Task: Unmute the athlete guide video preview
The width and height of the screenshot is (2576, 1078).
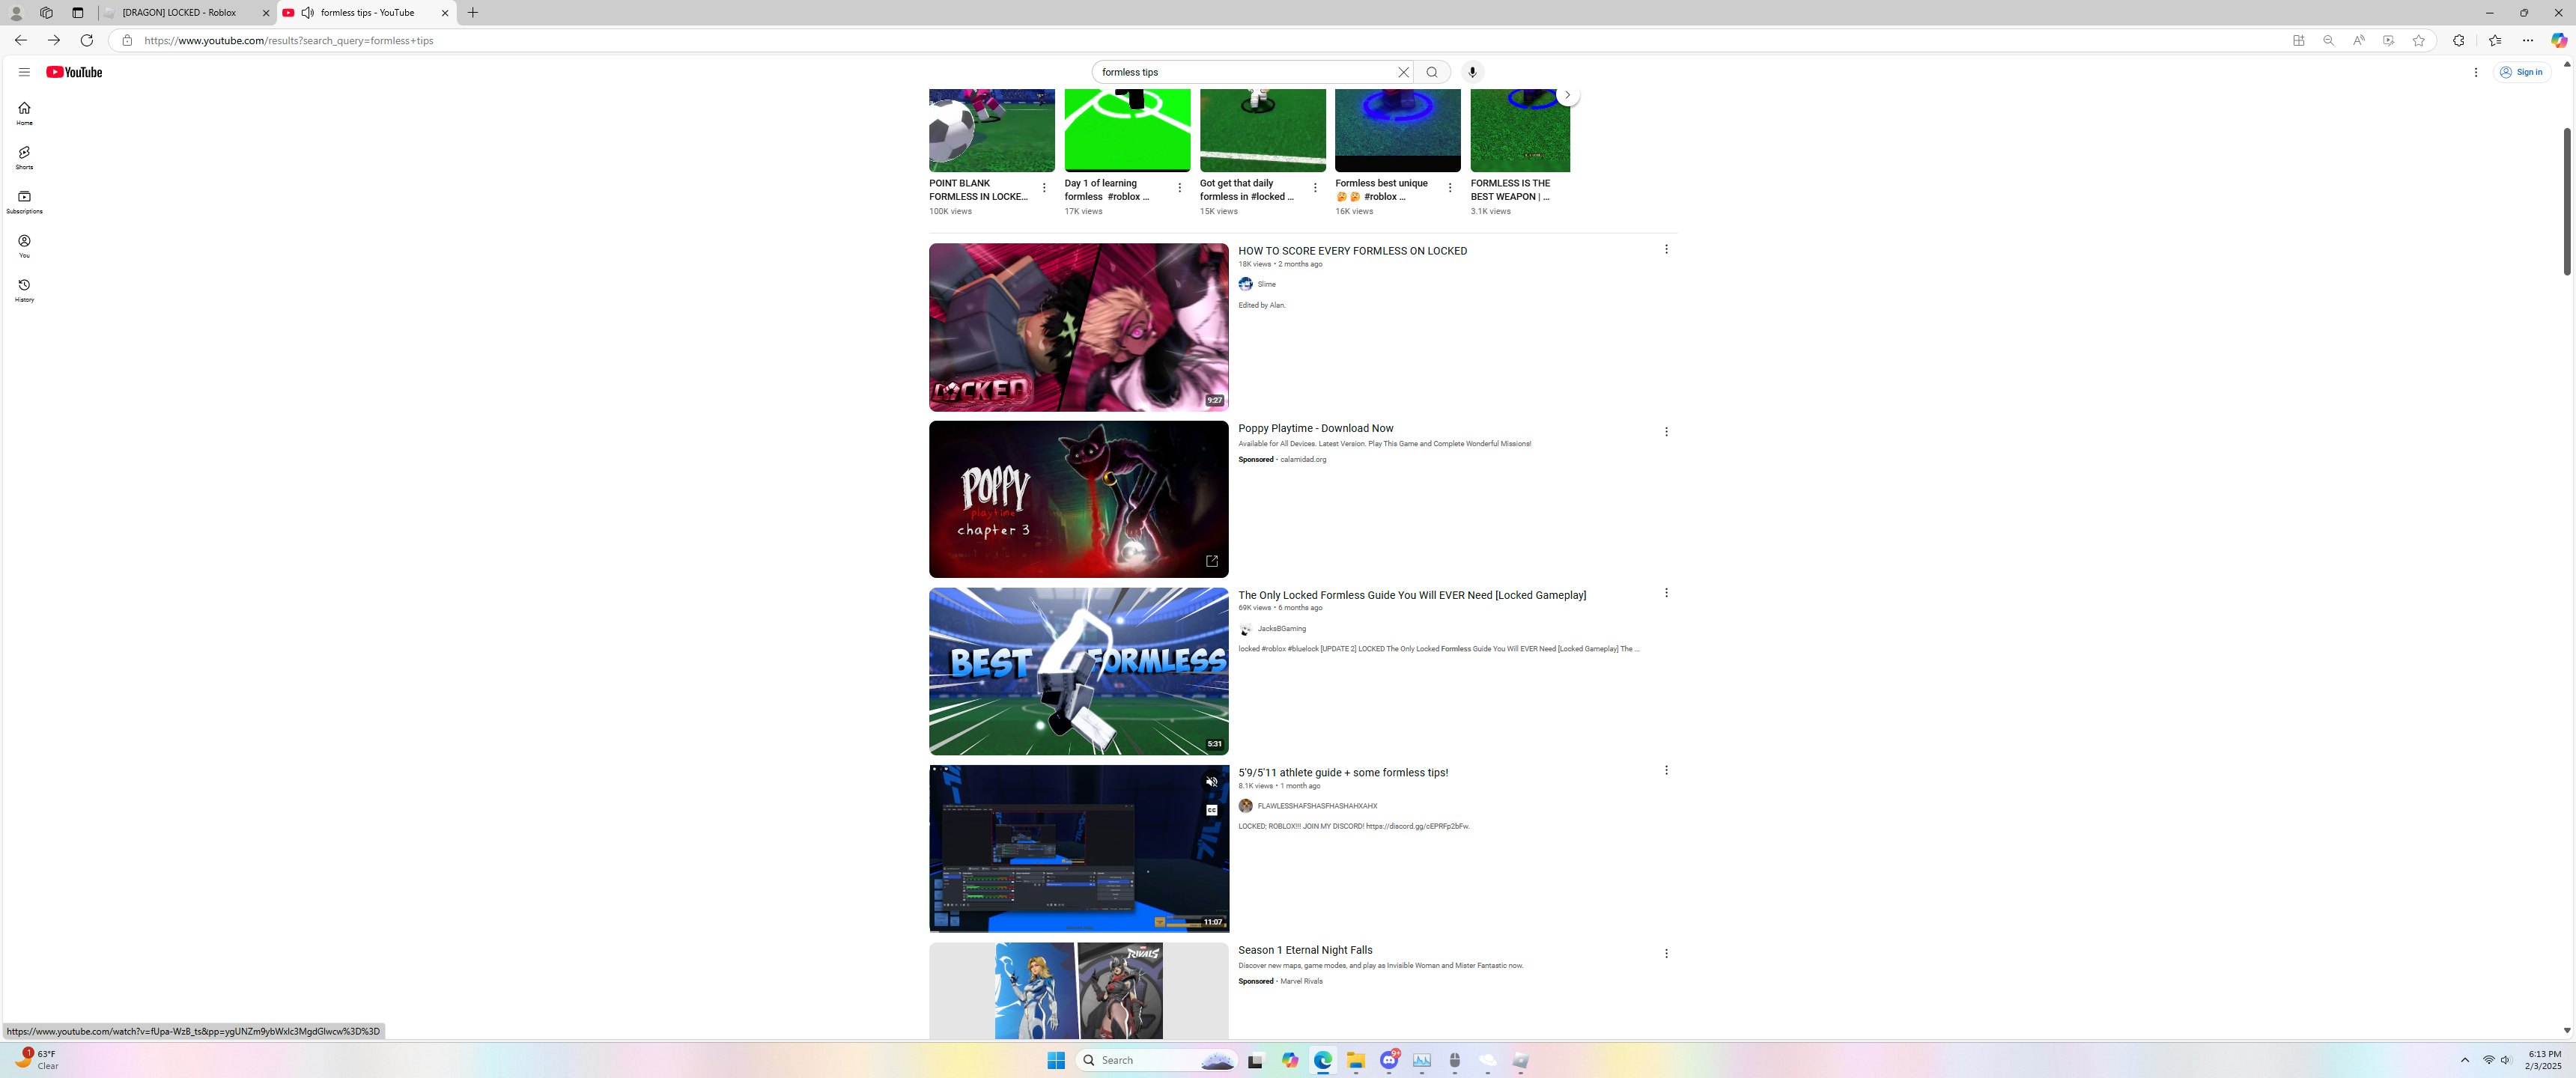Action: click(1211, 782)
